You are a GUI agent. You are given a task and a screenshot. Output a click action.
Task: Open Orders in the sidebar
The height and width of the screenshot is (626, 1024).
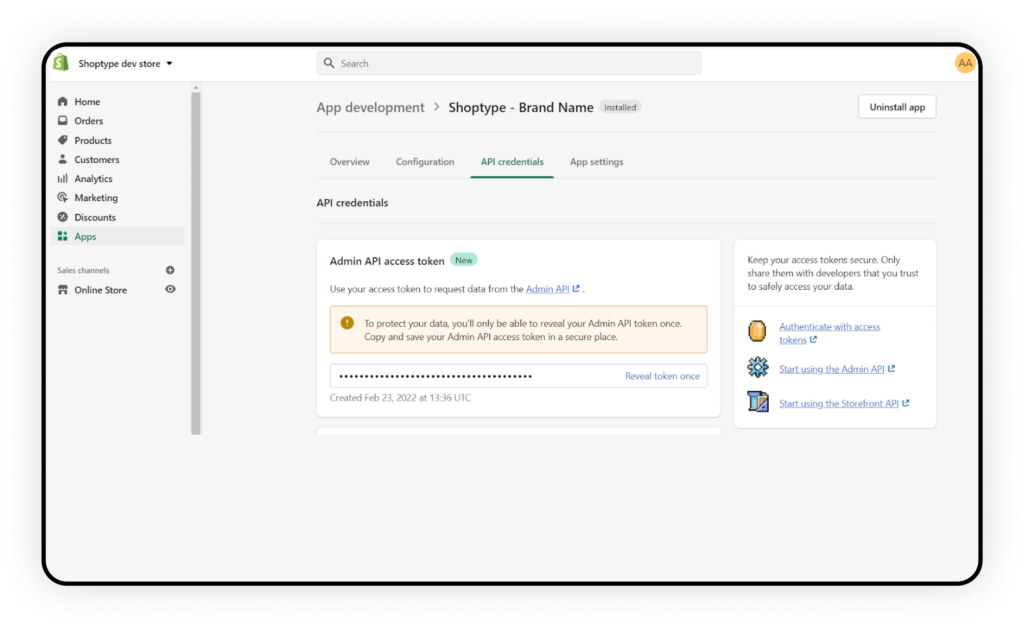click(88, 121)
